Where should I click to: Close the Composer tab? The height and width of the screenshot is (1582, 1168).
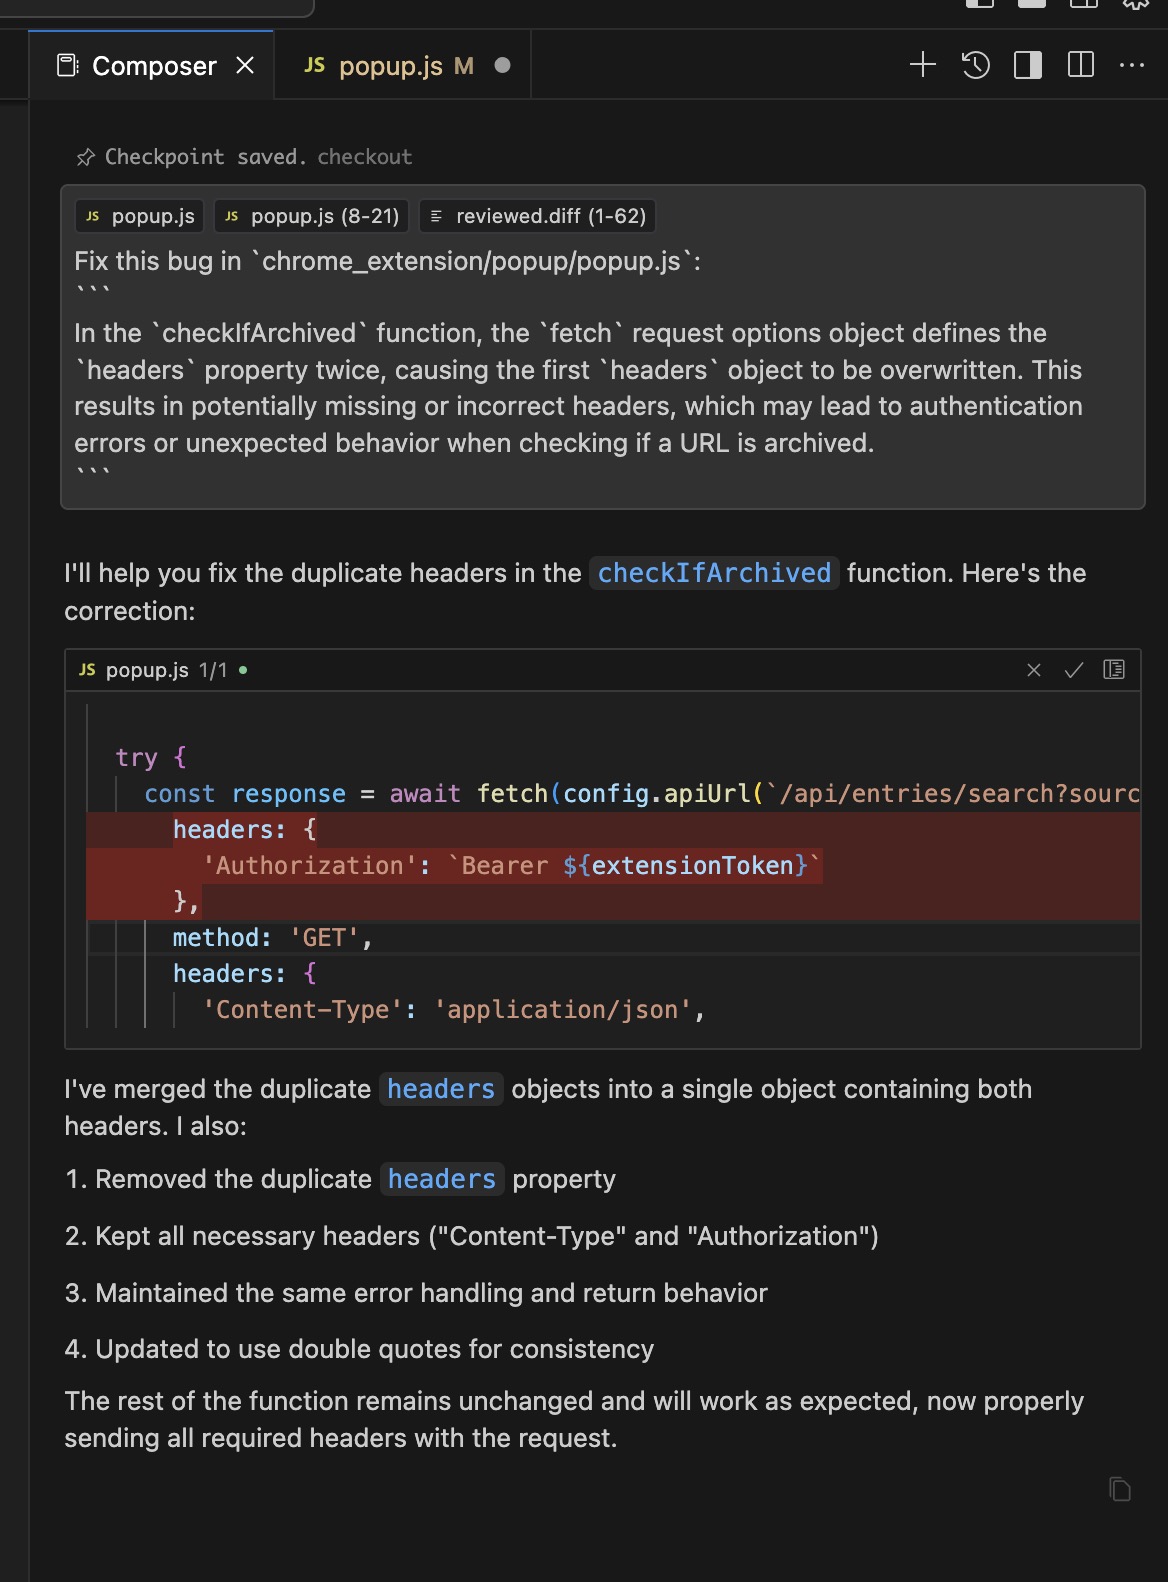pos(245,65)
